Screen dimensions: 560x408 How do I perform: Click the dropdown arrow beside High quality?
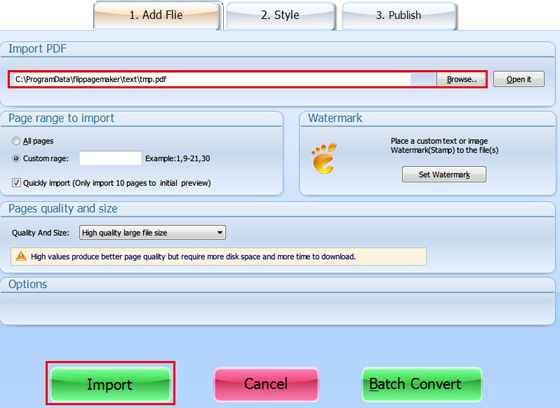[220, 233]
